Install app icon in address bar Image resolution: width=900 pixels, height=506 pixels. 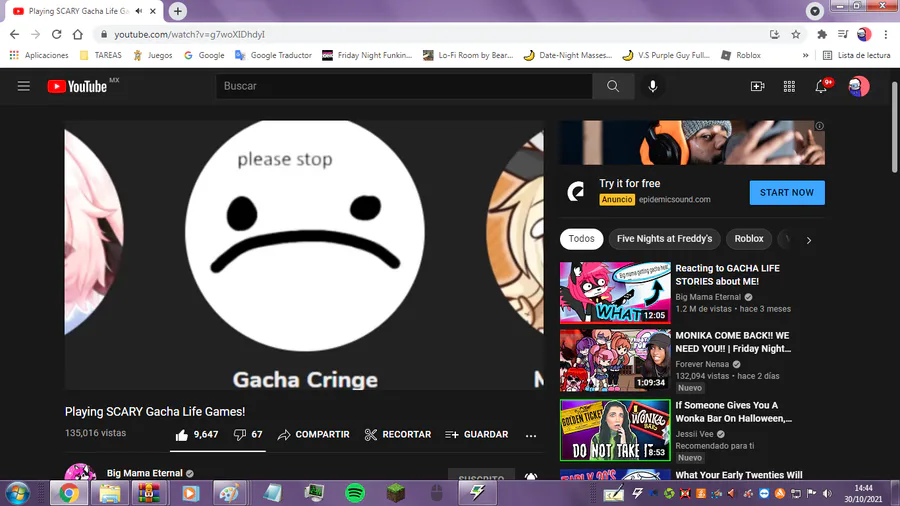click(x=775, y=34)
